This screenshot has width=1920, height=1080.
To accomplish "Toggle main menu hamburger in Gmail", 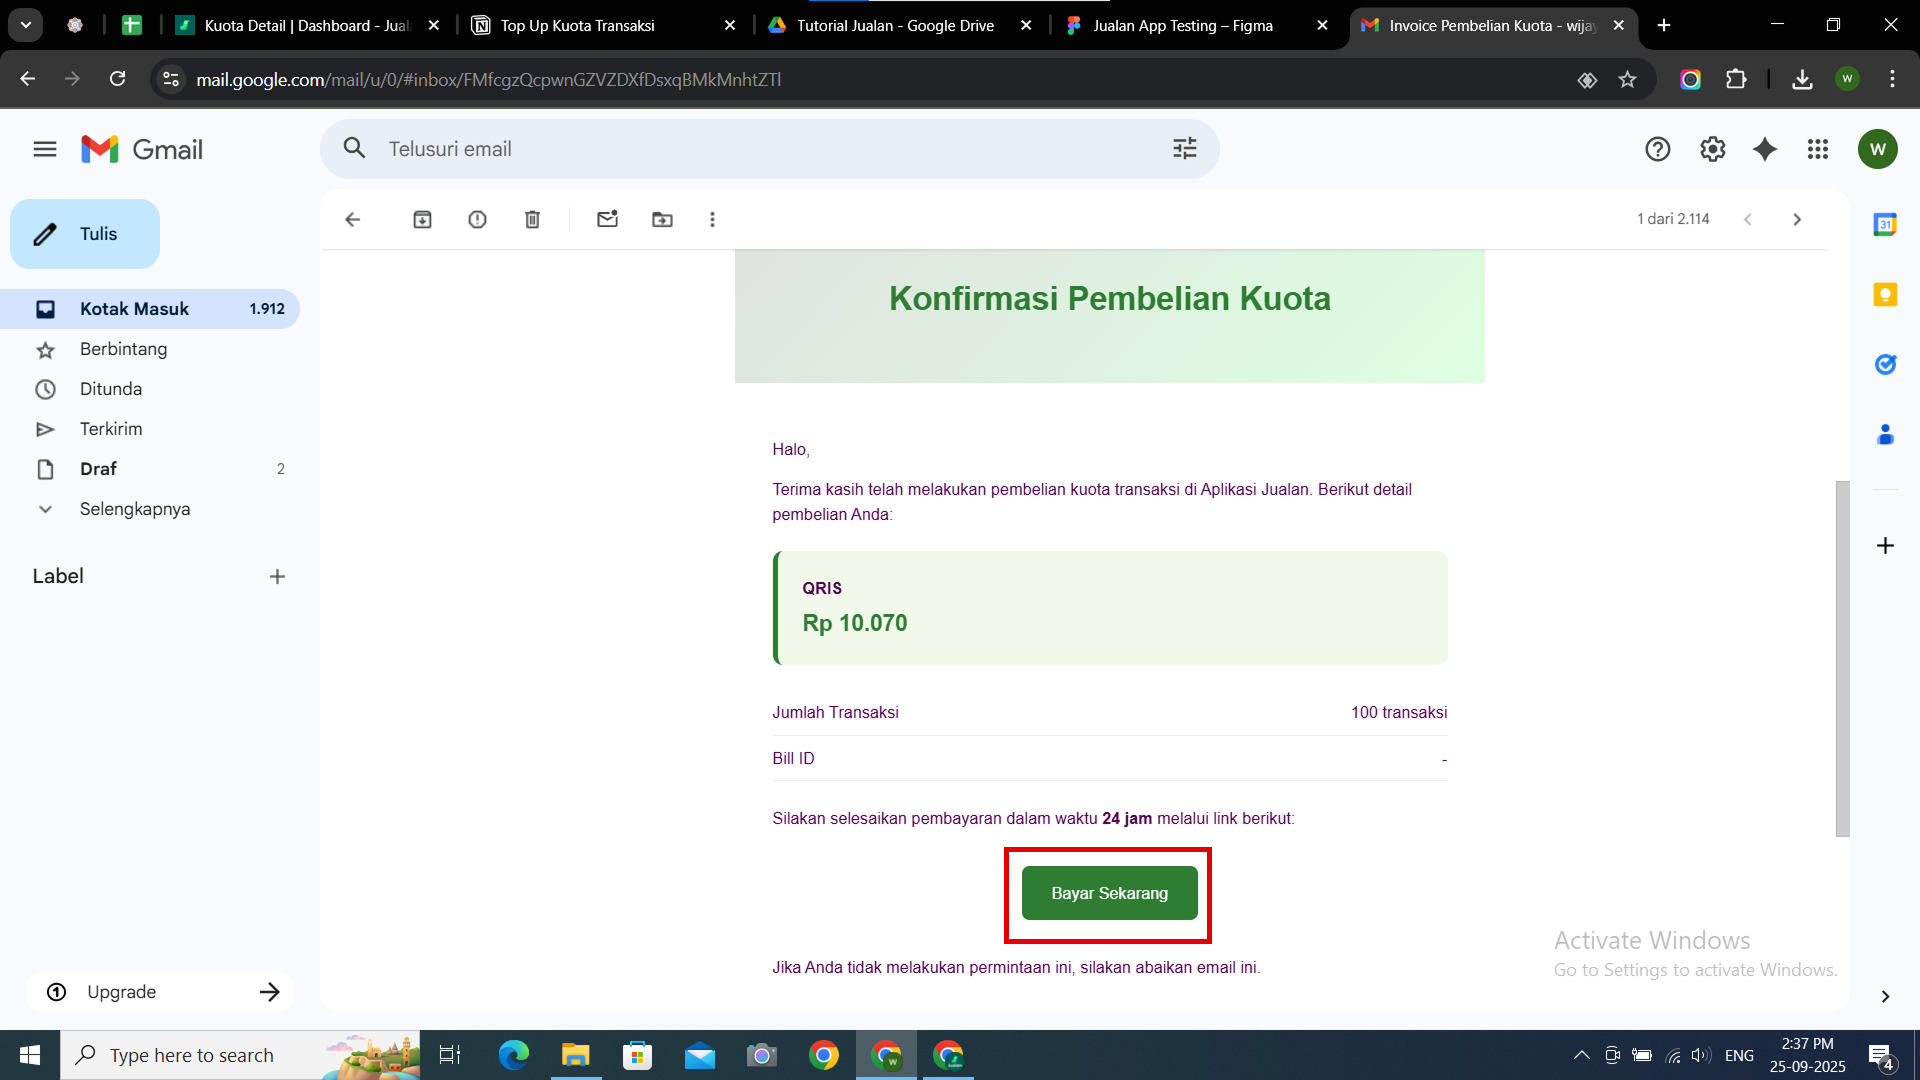I will point(44,149).
